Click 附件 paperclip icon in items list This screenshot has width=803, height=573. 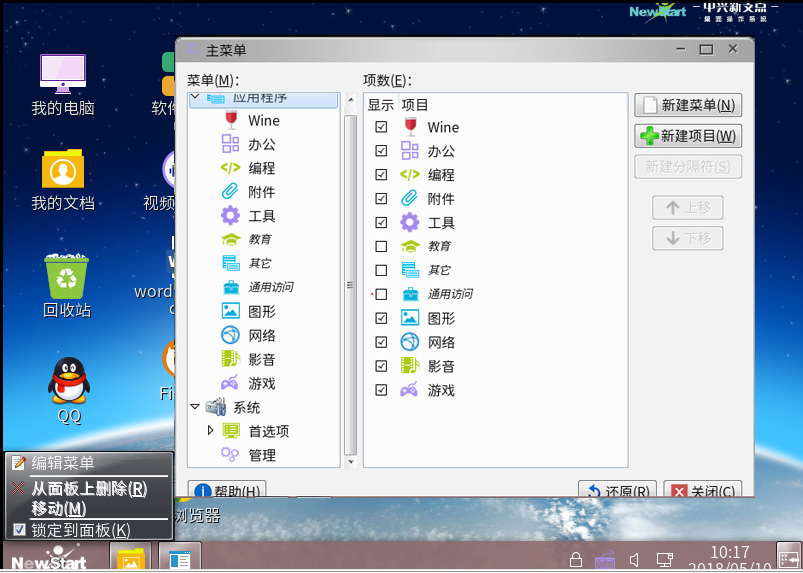point(410,198)
